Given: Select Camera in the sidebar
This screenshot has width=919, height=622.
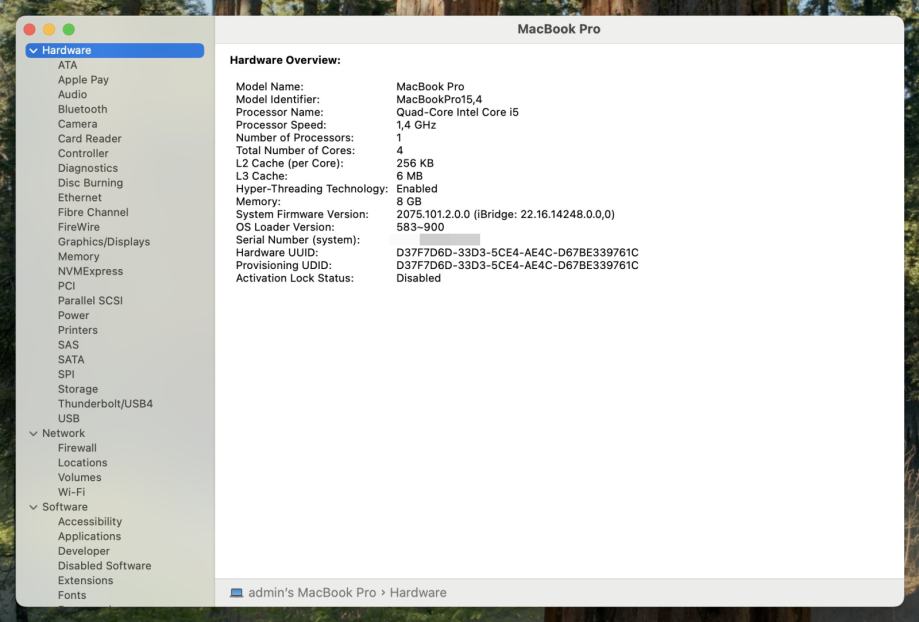Looking at the screenshot, I should (x=77, y=124).
